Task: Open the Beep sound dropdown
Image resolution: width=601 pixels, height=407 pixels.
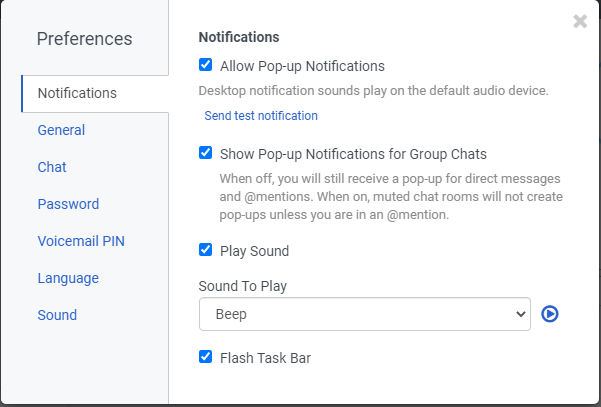Action: click(x=364, y=314)
